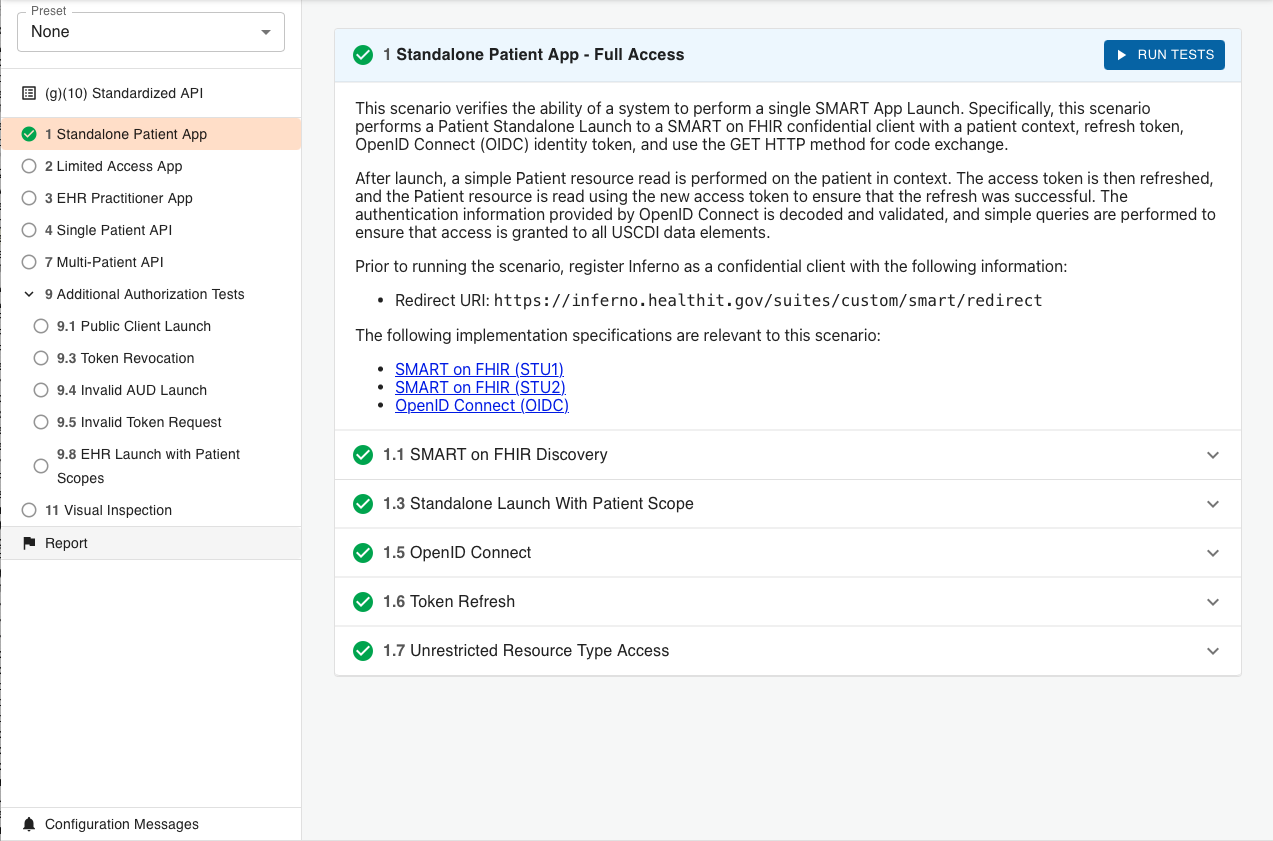Click the status circle beside 9.1 Public Client Launch

click(41, 326)
